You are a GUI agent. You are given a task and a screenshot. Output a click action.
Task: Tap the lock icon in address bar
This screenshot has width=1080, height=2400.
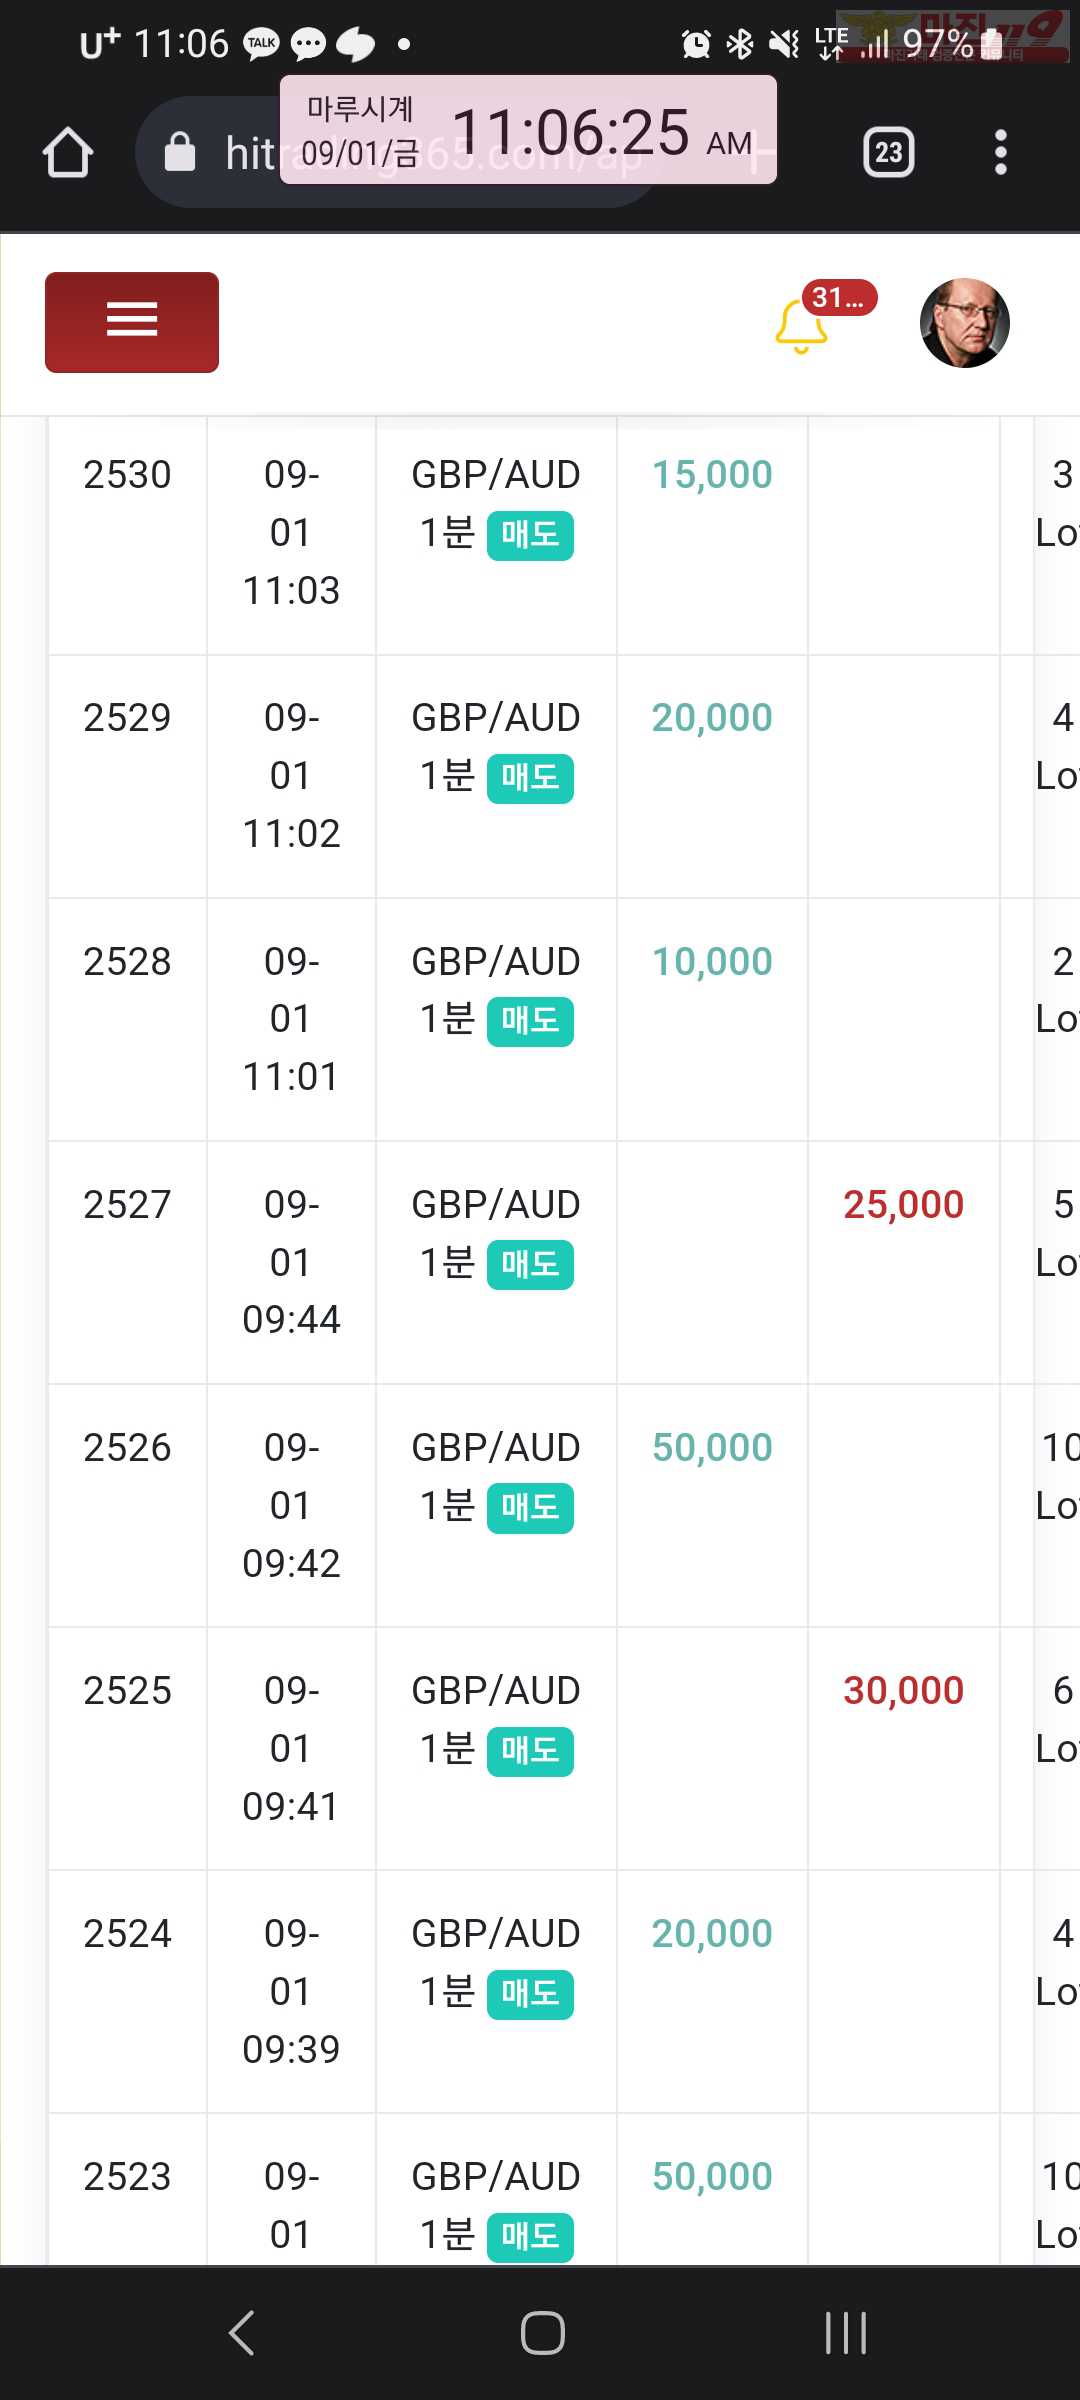click(180, 152)
